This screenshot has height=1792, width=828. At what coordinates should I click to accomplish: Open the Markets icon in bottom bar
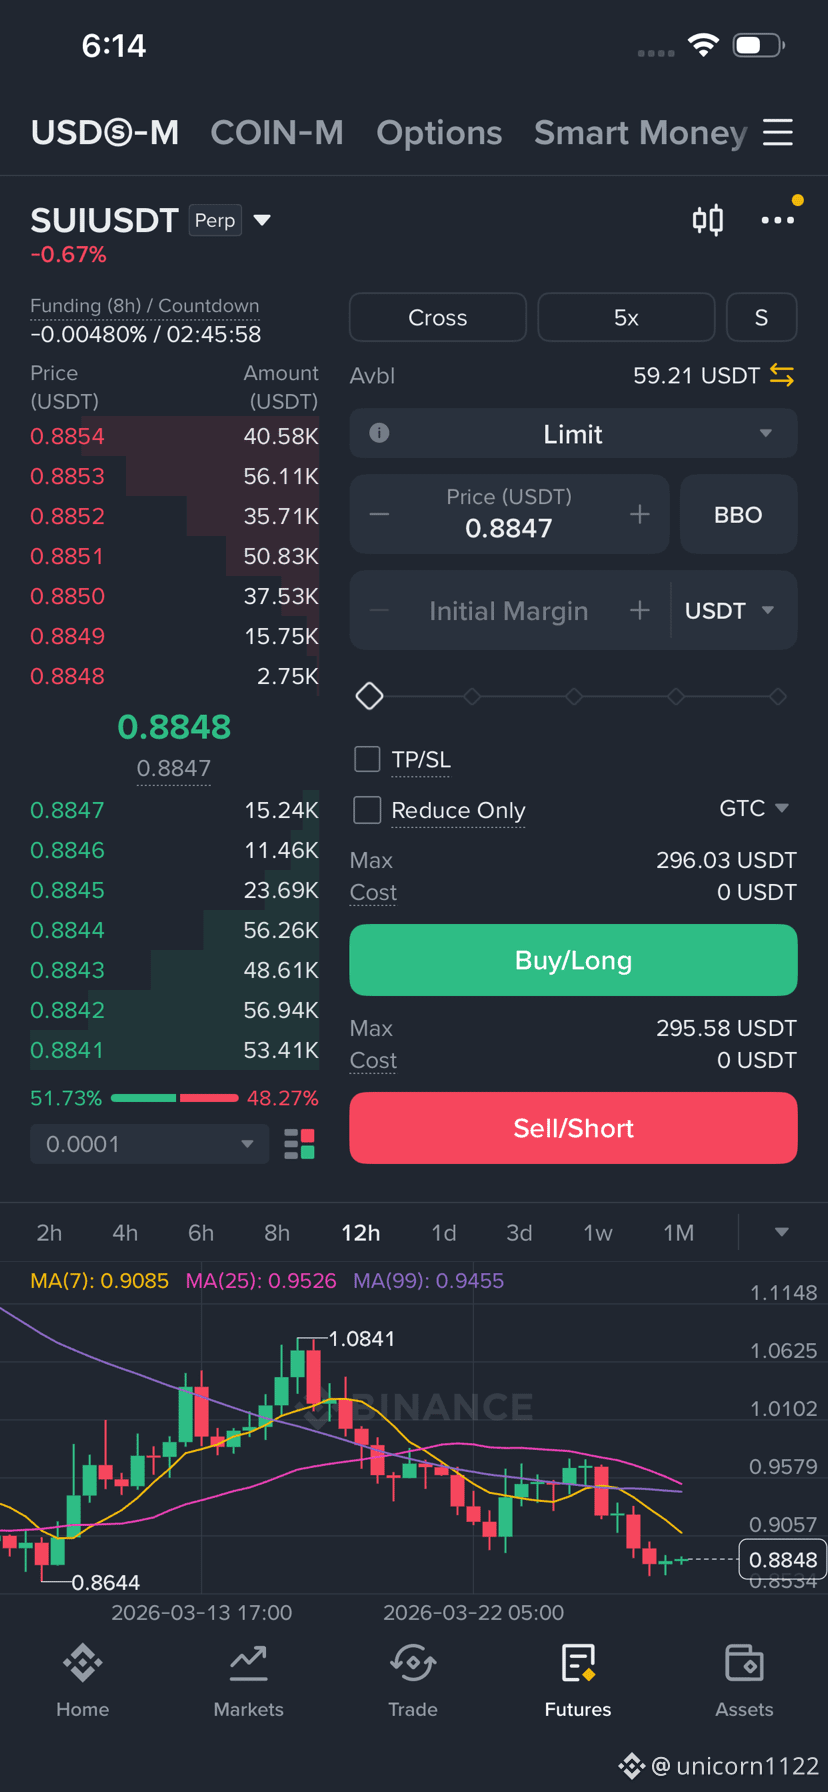[248, 1664]
